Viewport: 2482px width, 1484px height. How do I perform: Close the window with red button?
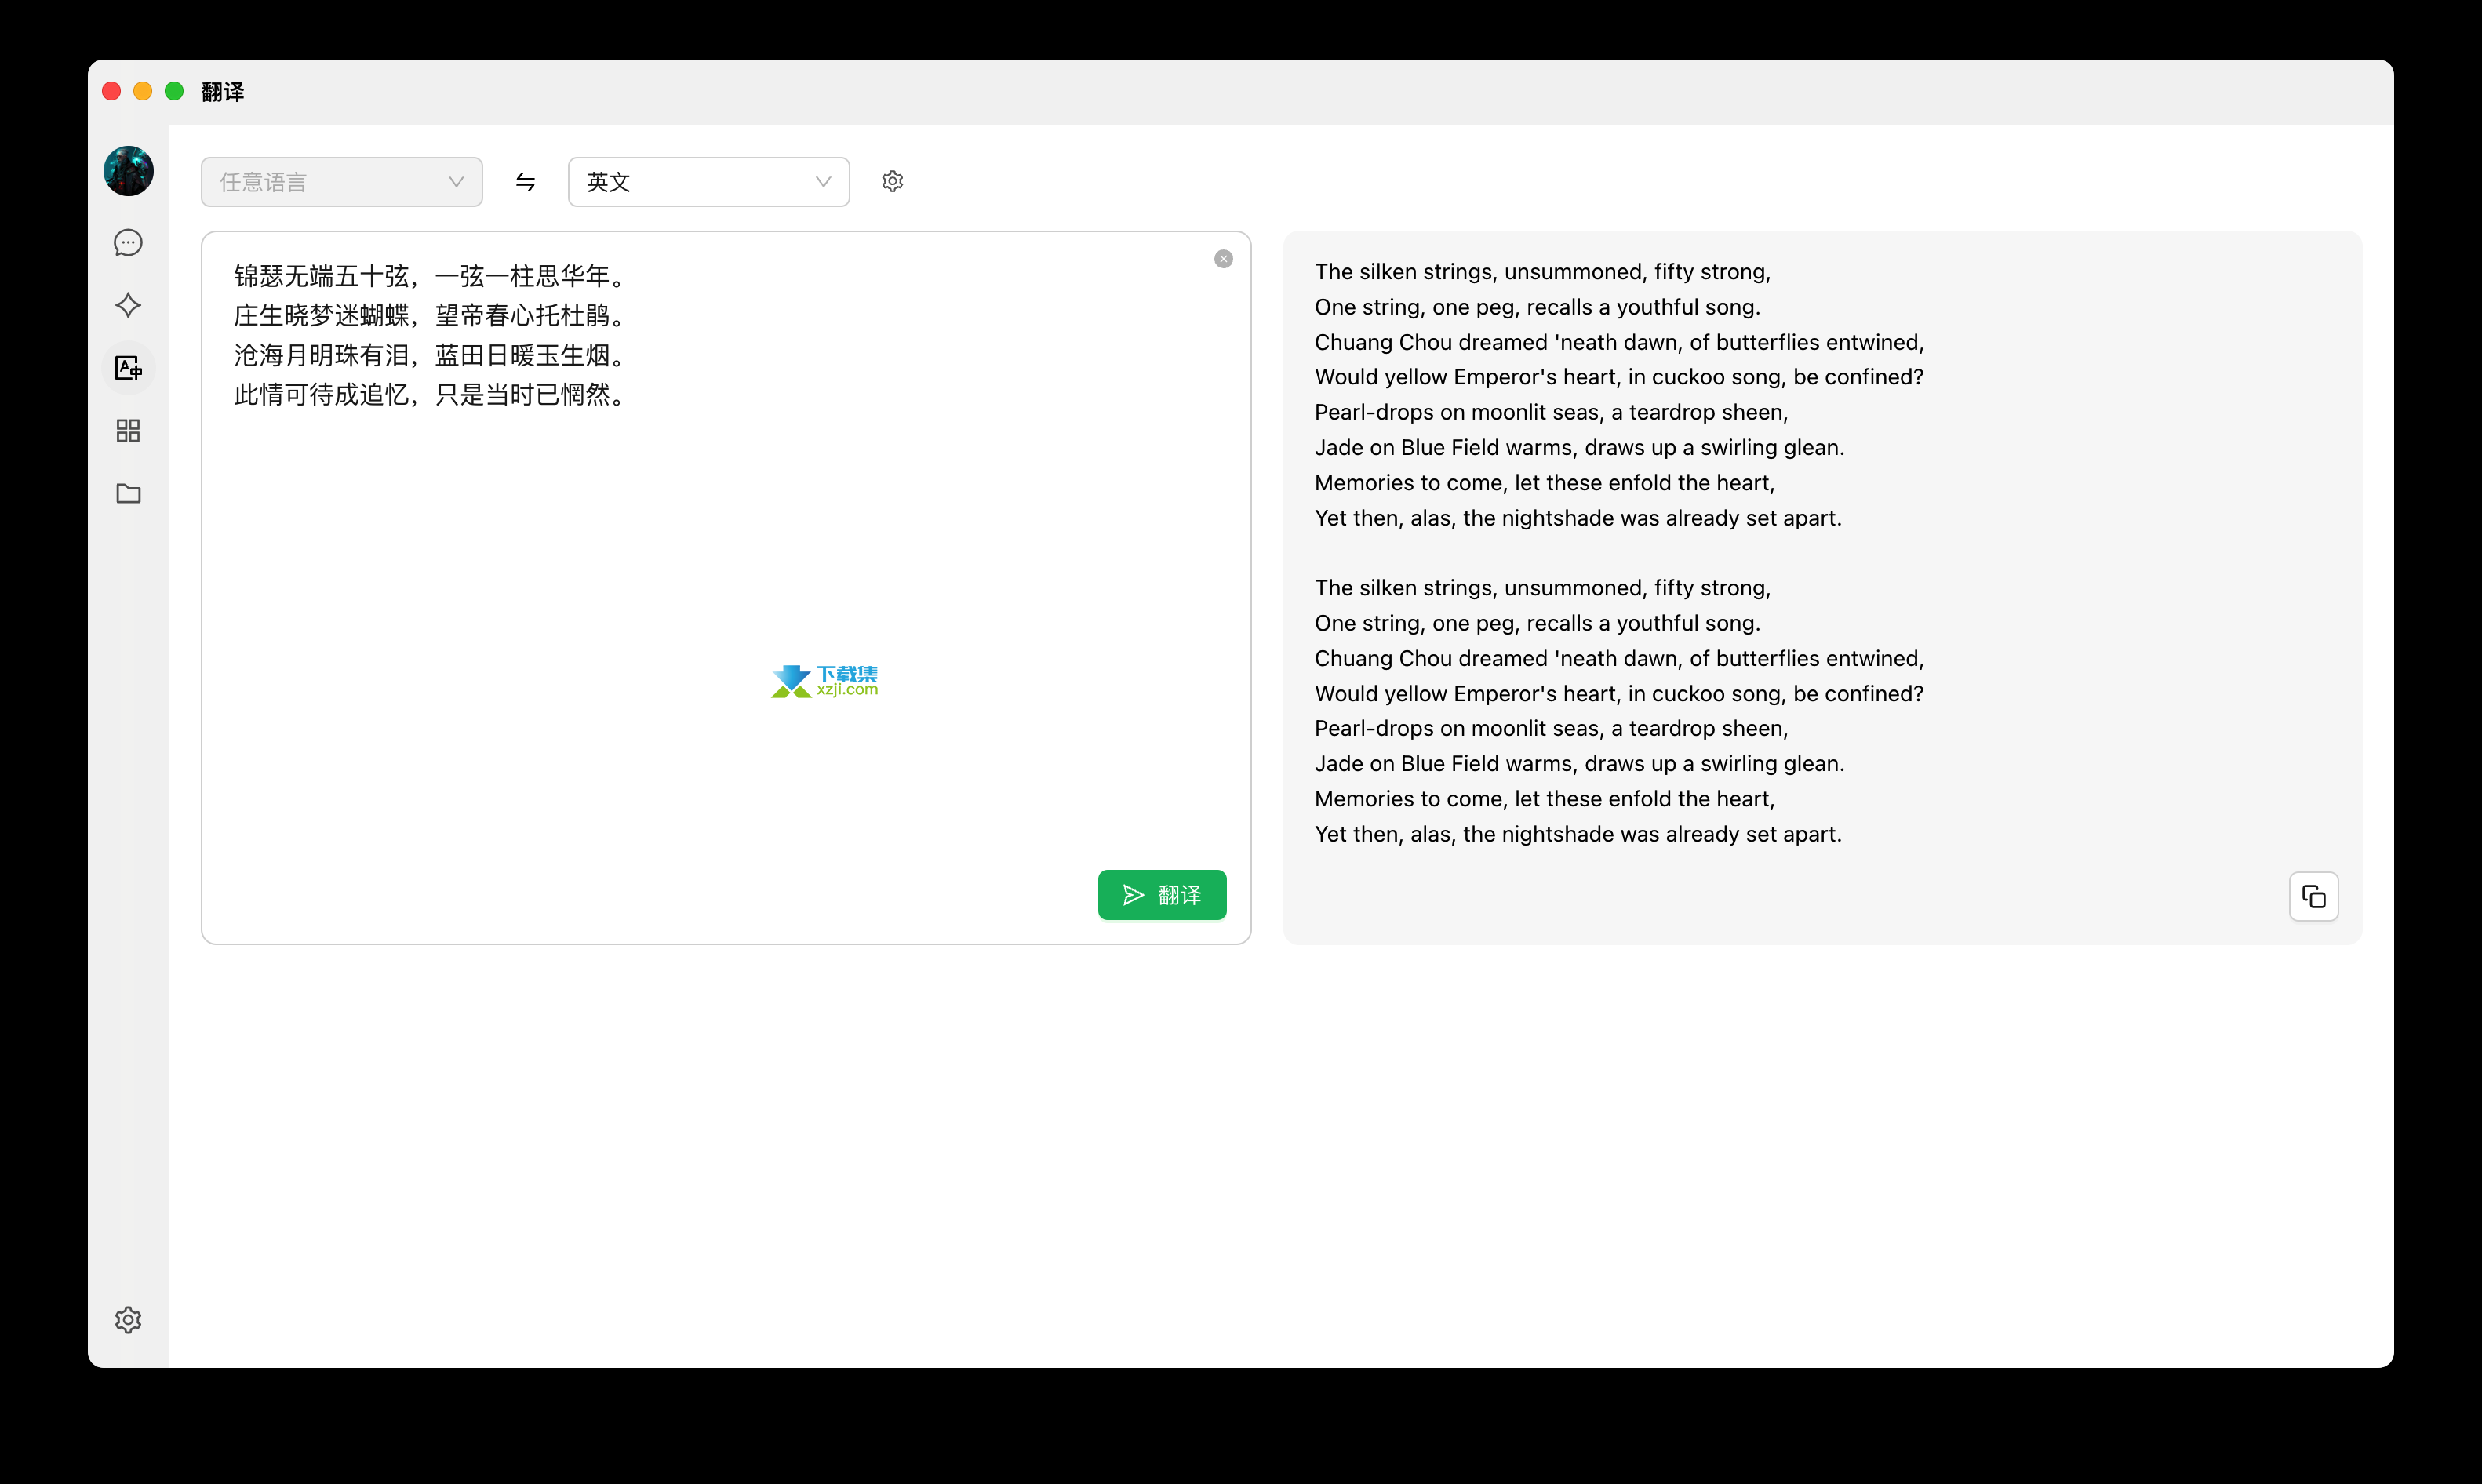point(112,92)
